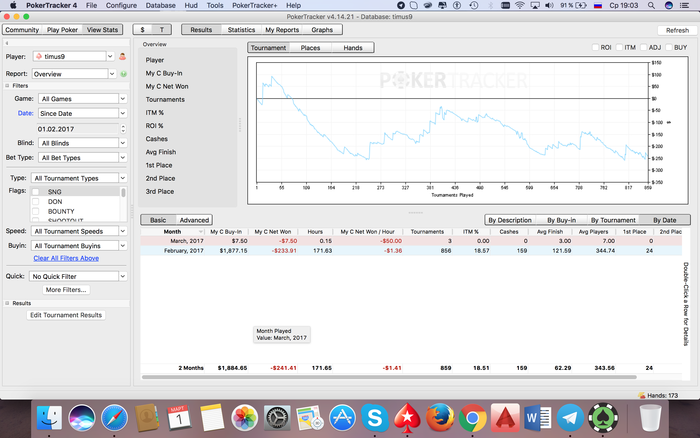Open the Player dropdown
This screenshot has width=700, height=438.
pos(110,56)
